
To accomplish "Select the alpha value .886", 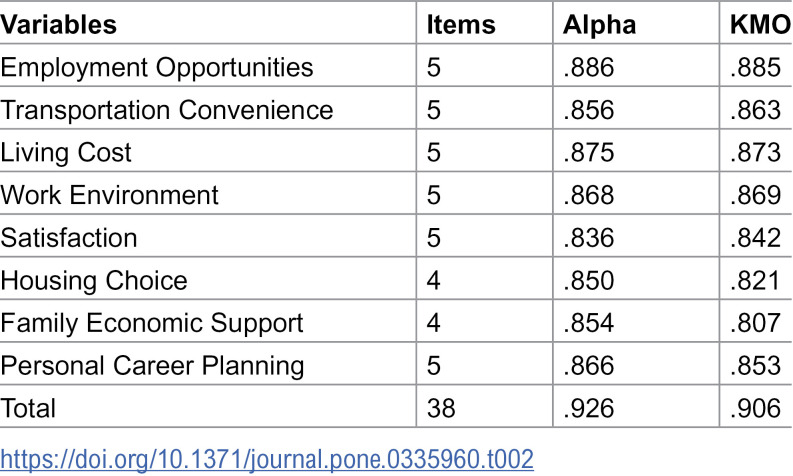I will click(589, 67).
